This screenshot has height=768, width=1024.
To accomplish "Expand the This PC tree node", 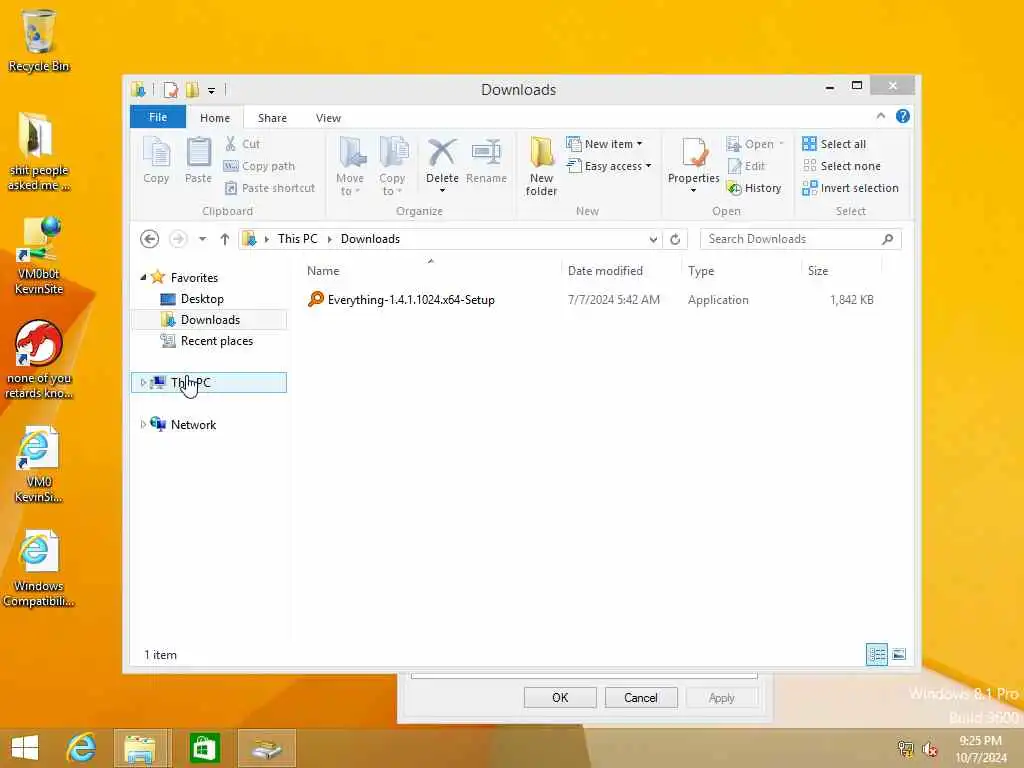I will 143,382.
